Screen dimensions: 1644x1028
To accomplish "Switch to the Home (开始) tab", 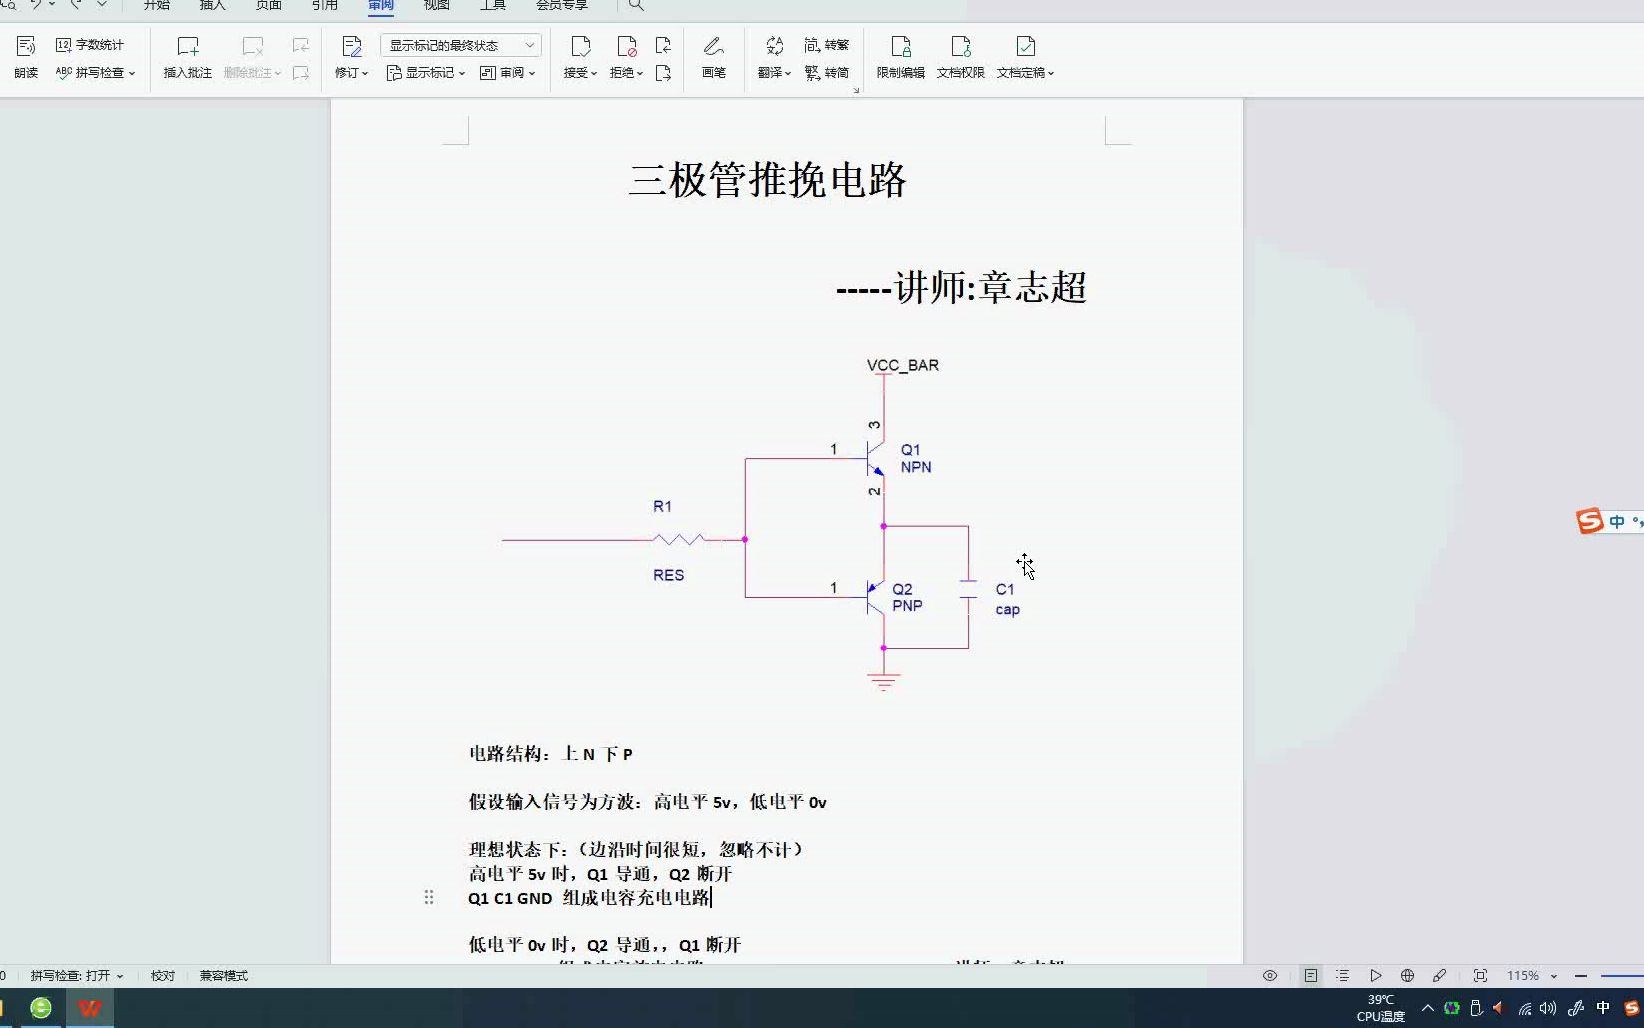I will point(157,5).
